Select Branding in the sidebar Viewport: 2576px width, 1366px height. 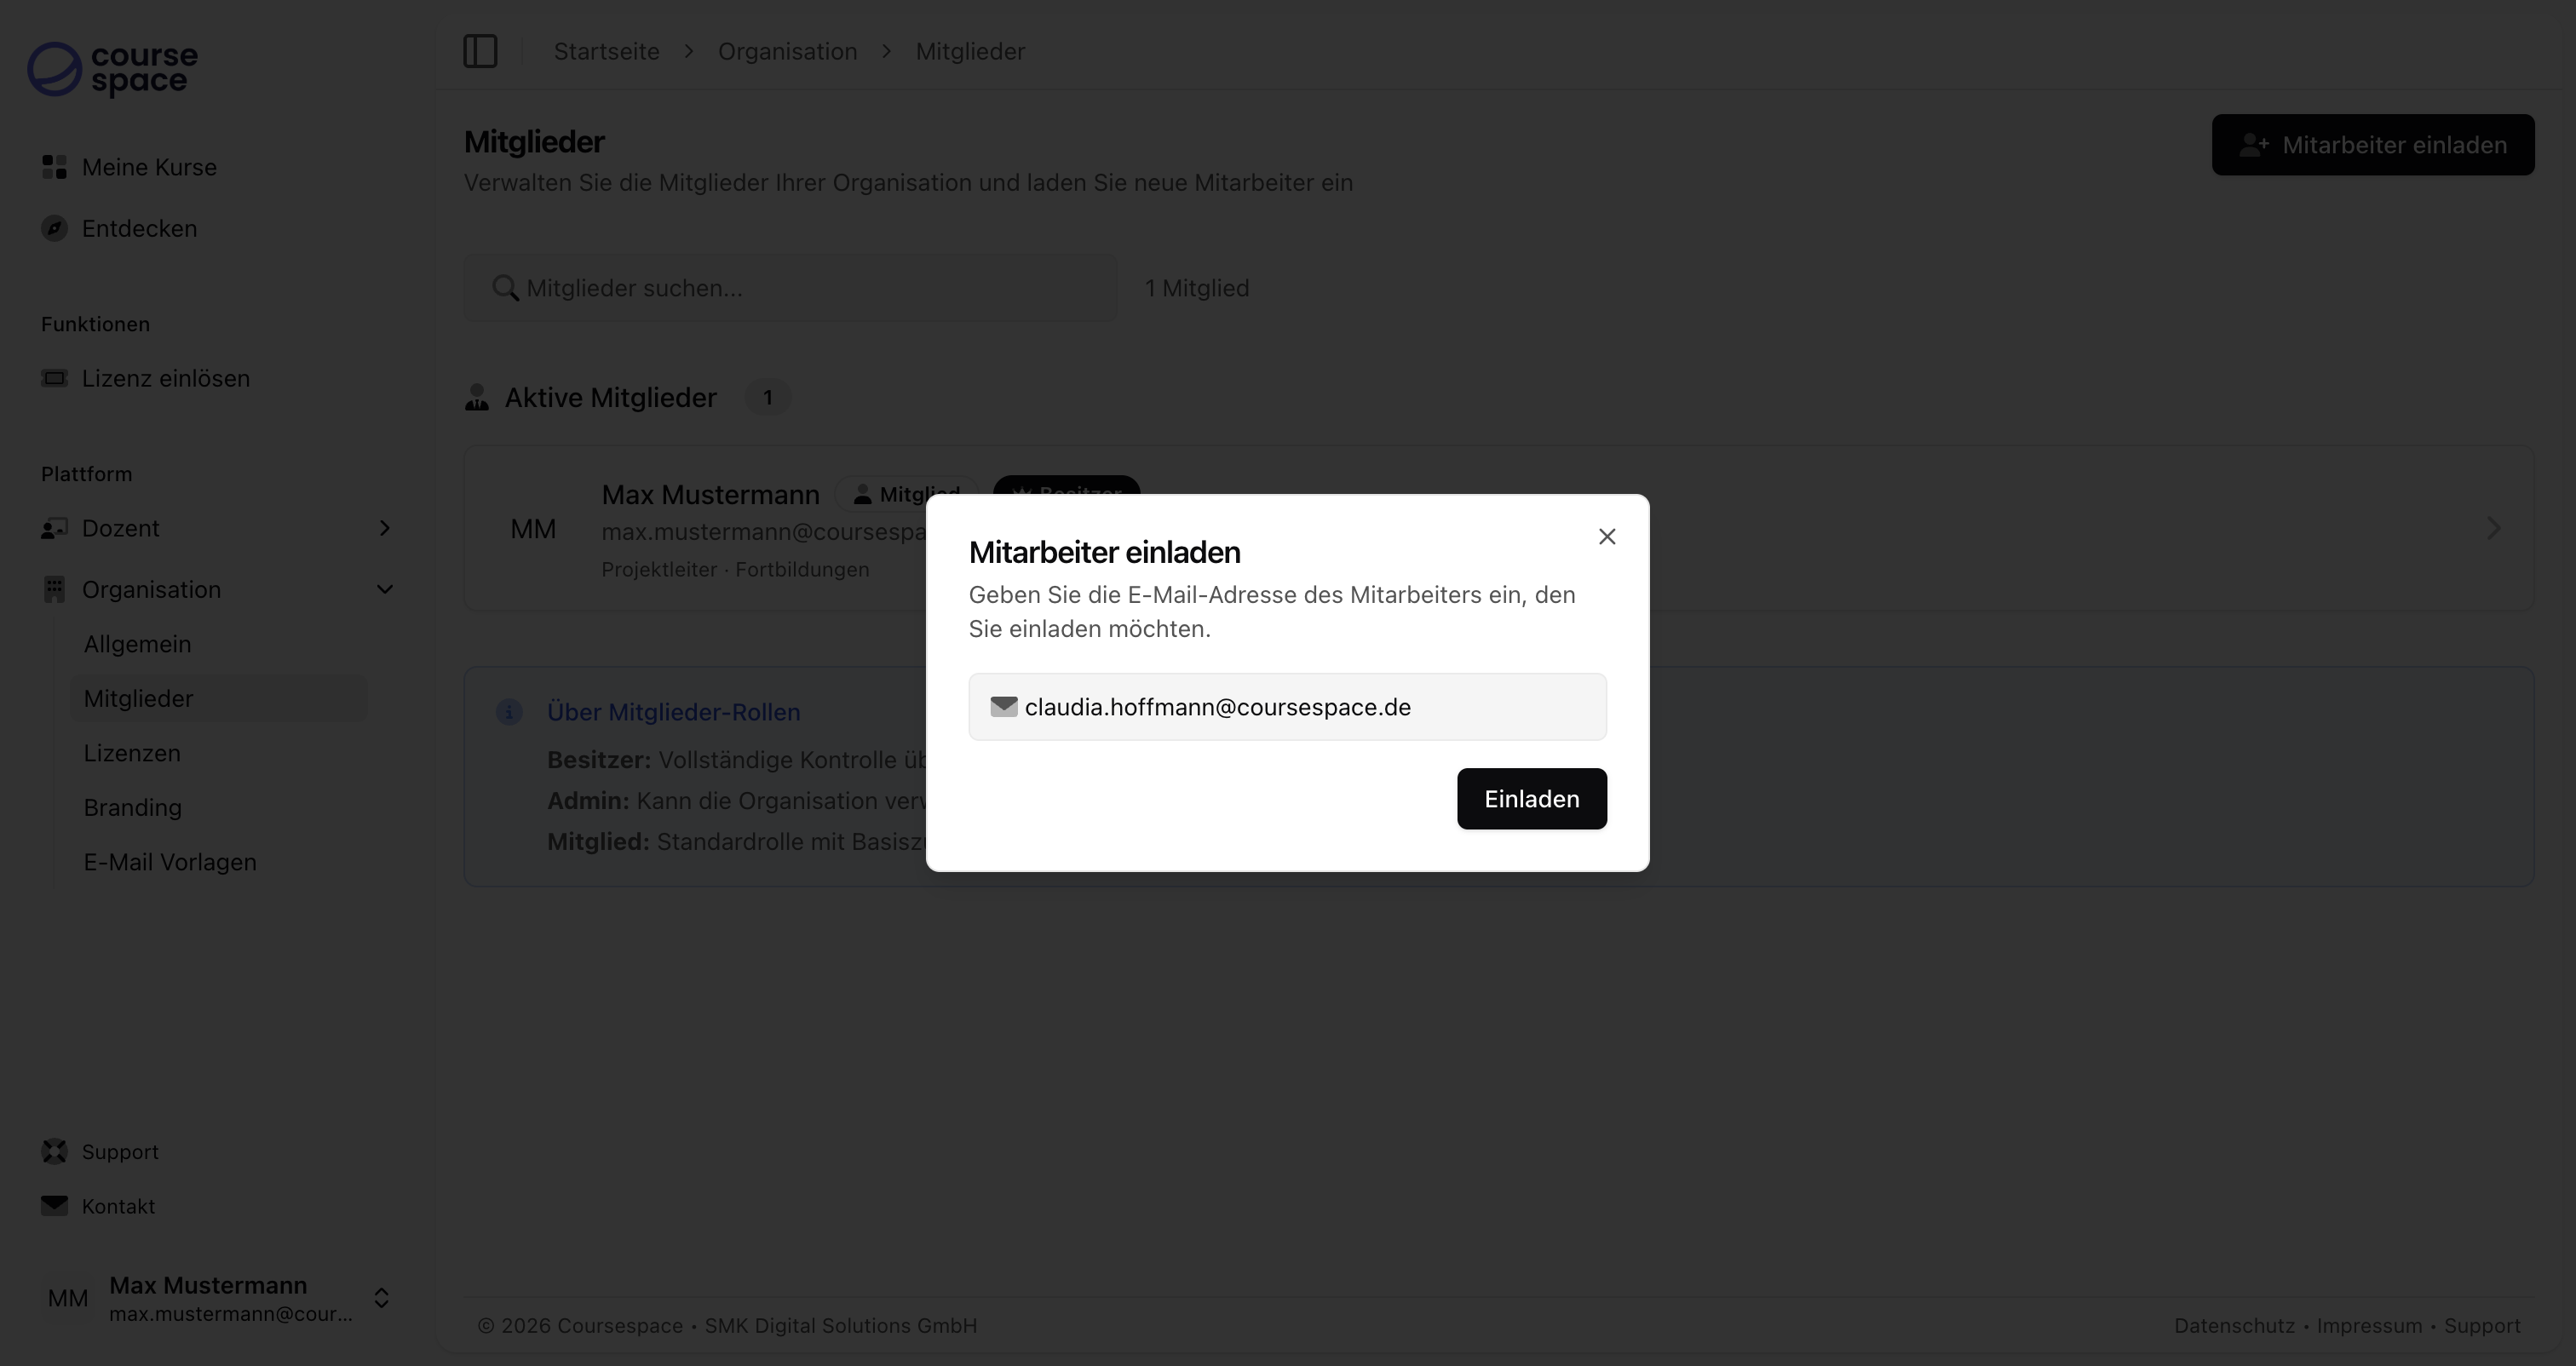tap(132, 807)
